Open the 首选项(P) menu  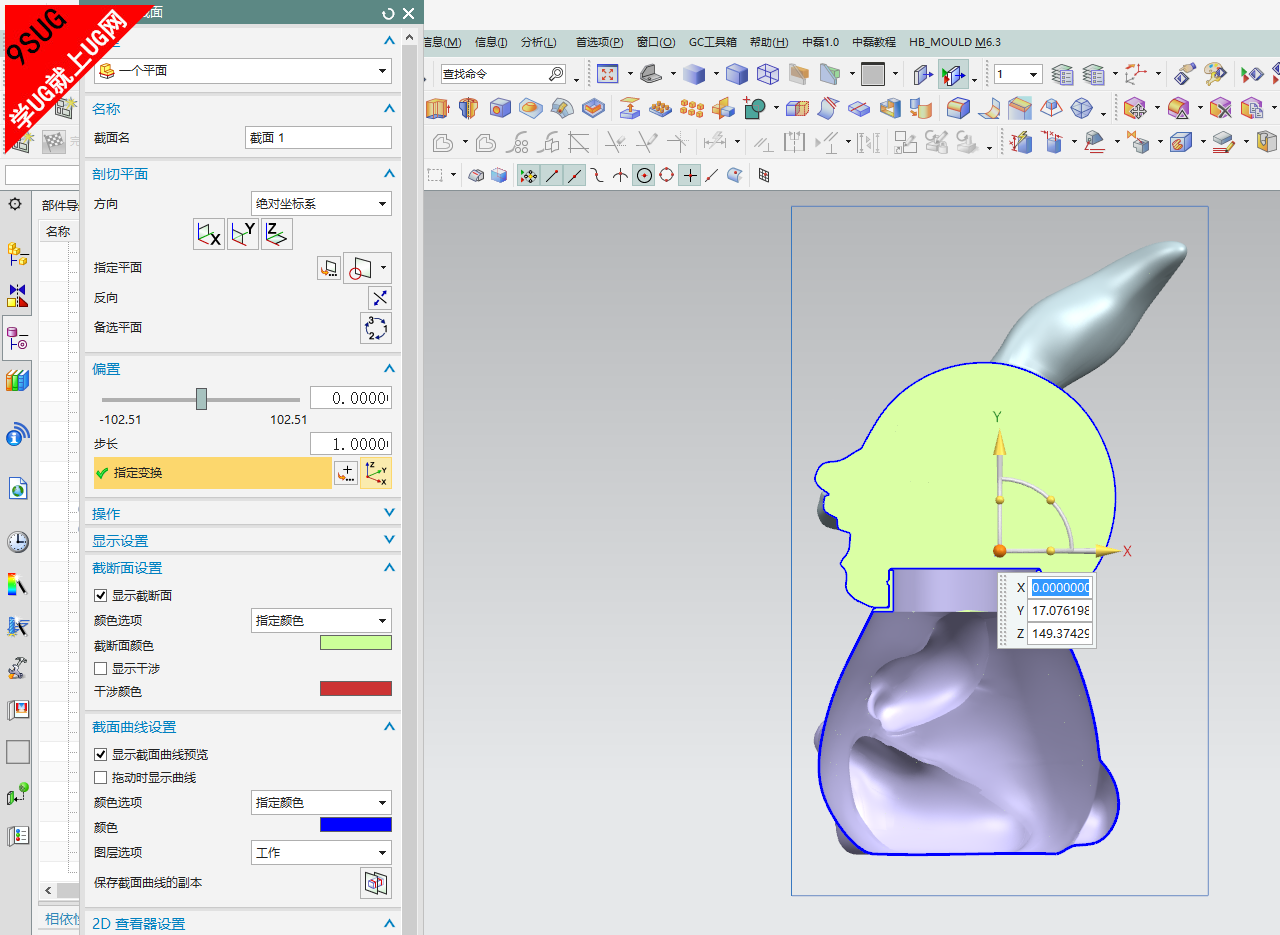point(599,42)
